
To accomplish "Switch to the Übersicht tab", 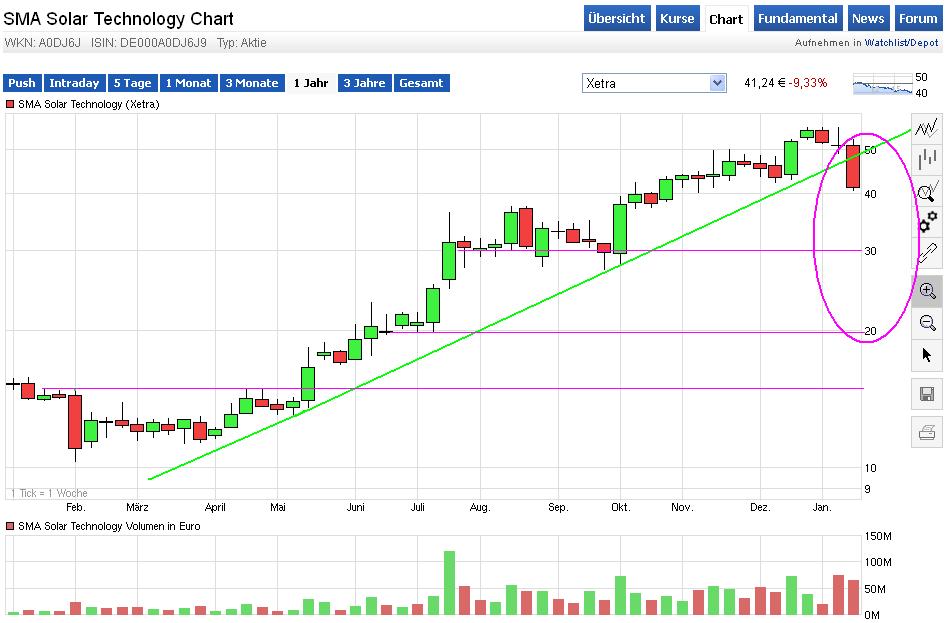I will 617,18.
